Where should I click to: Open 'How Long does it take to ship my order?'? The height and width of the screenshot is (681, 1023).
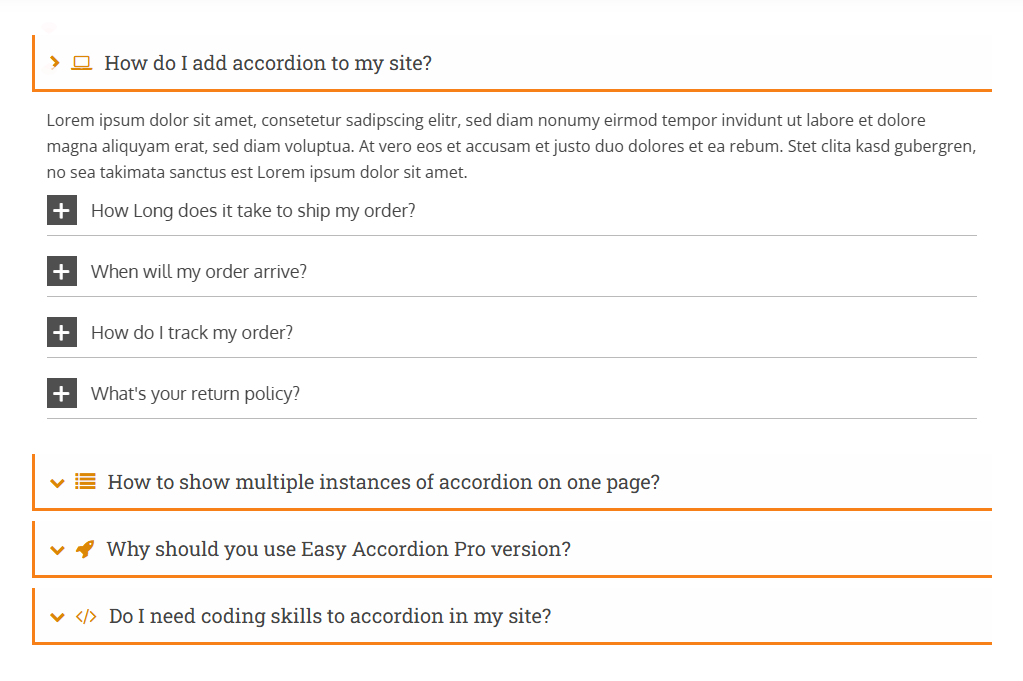coord(253,211)
